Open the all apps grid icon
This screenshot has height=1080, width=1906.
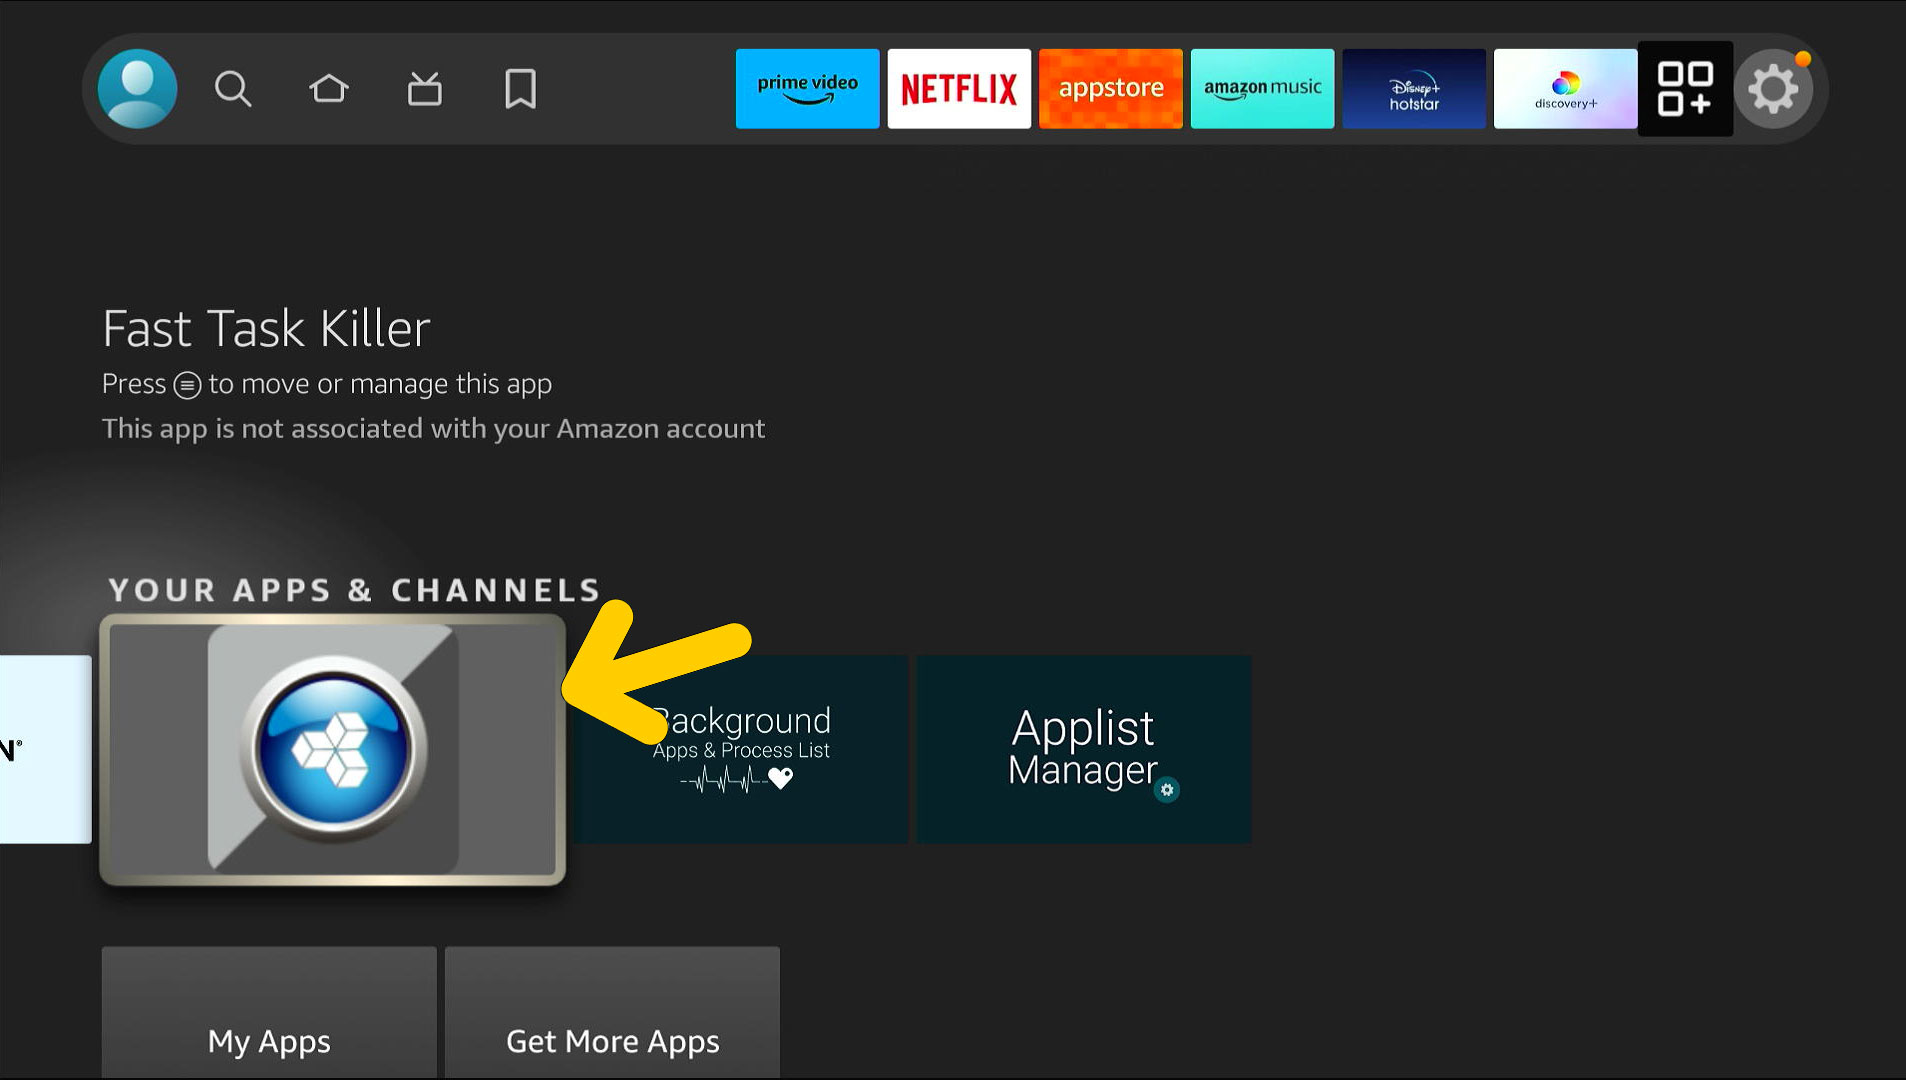click(x=1685, y=89)
